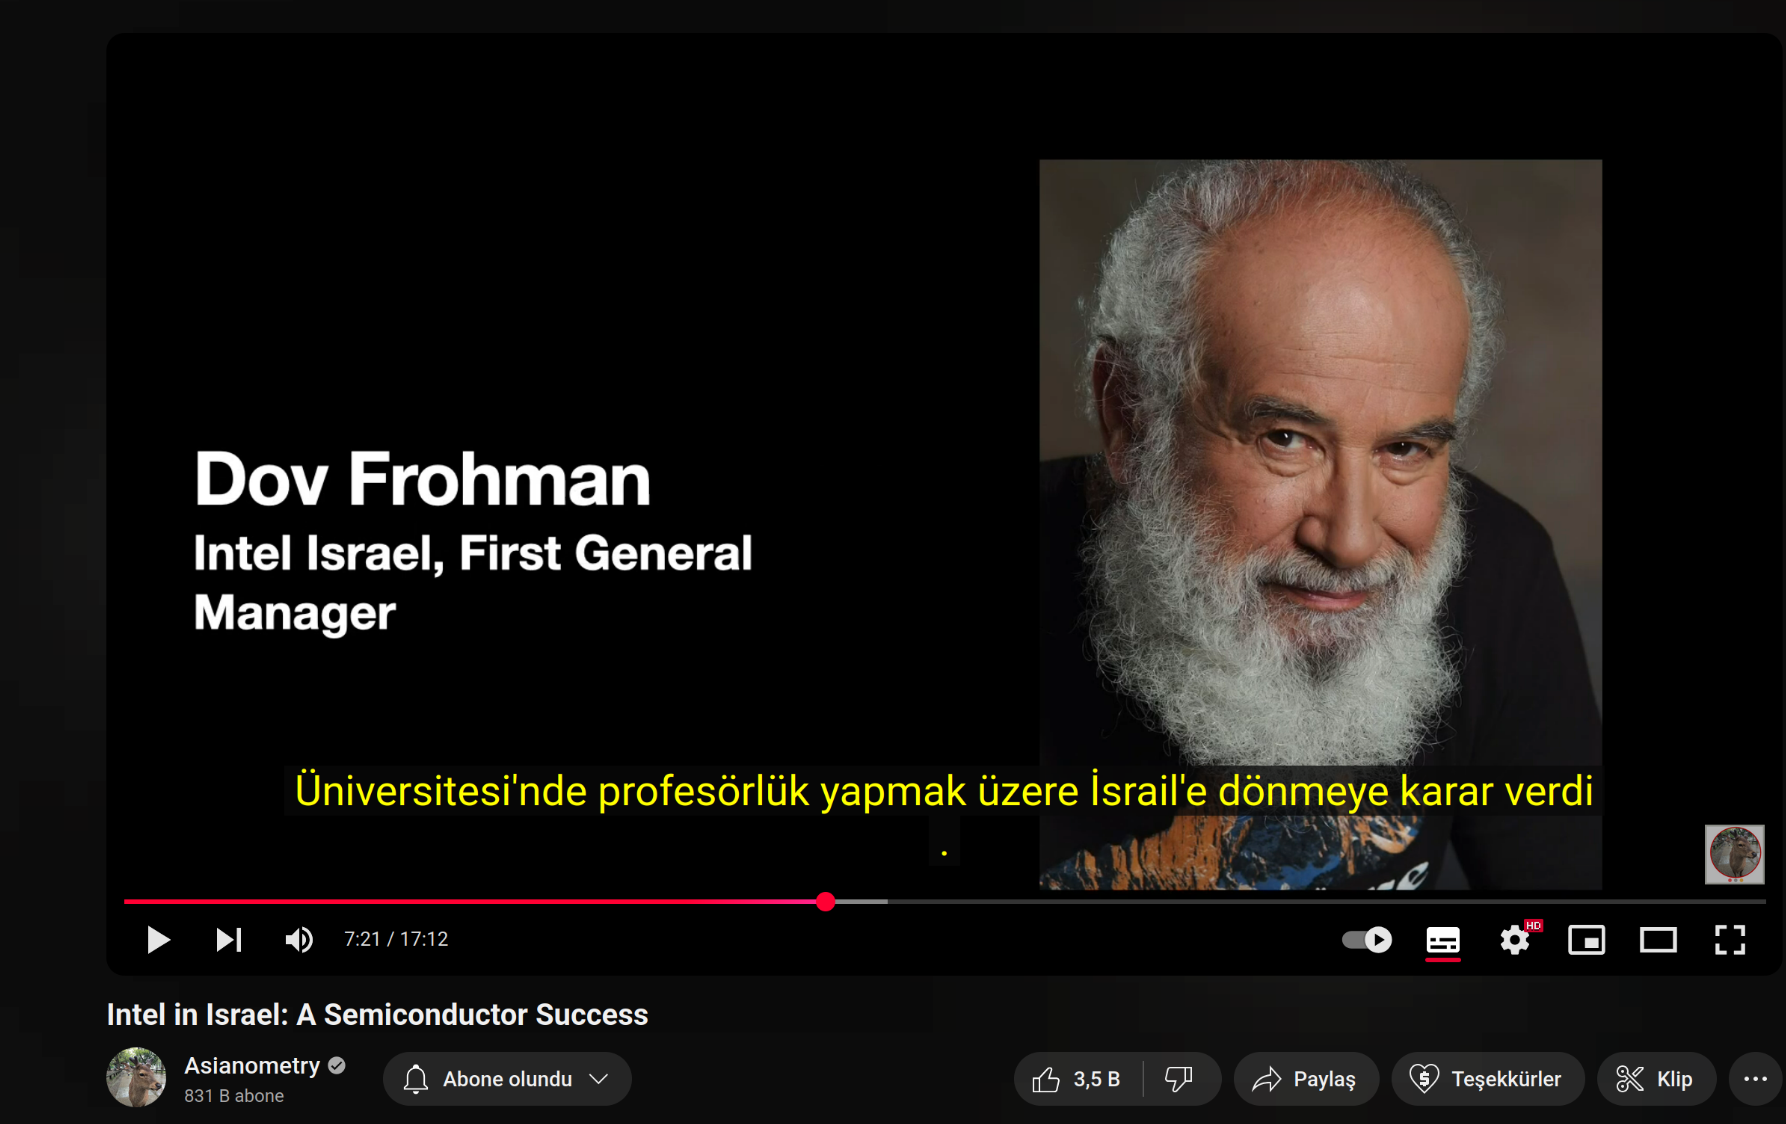Open Asianometry channel avatar
The image size is (1786, 1124).
(136, 1077)
